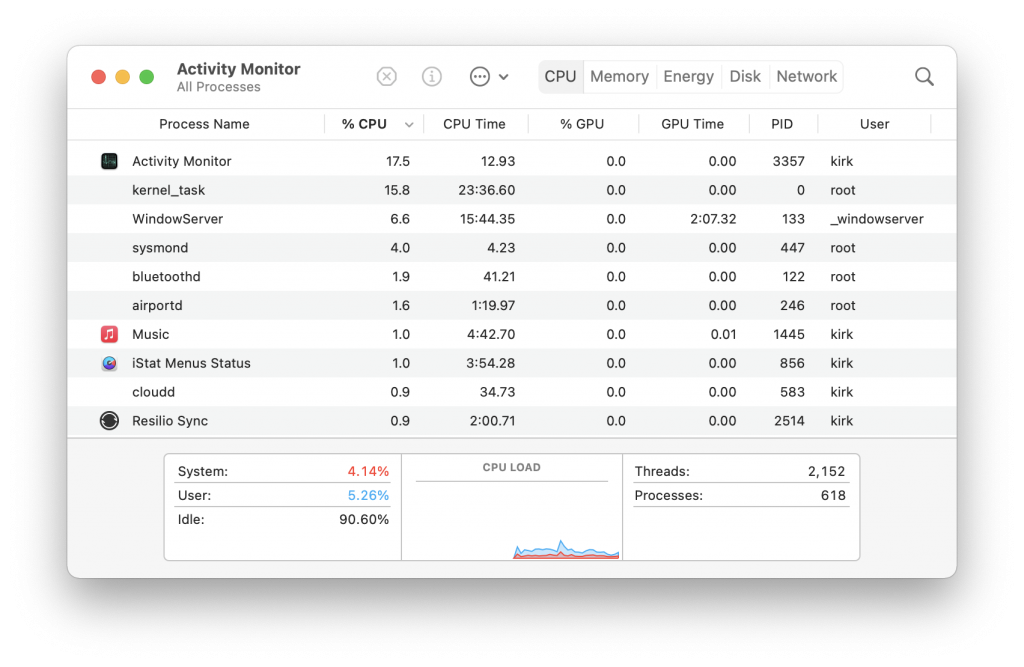
Task: Click the stop process (X) toolbar icon
Action: (386, 76)
